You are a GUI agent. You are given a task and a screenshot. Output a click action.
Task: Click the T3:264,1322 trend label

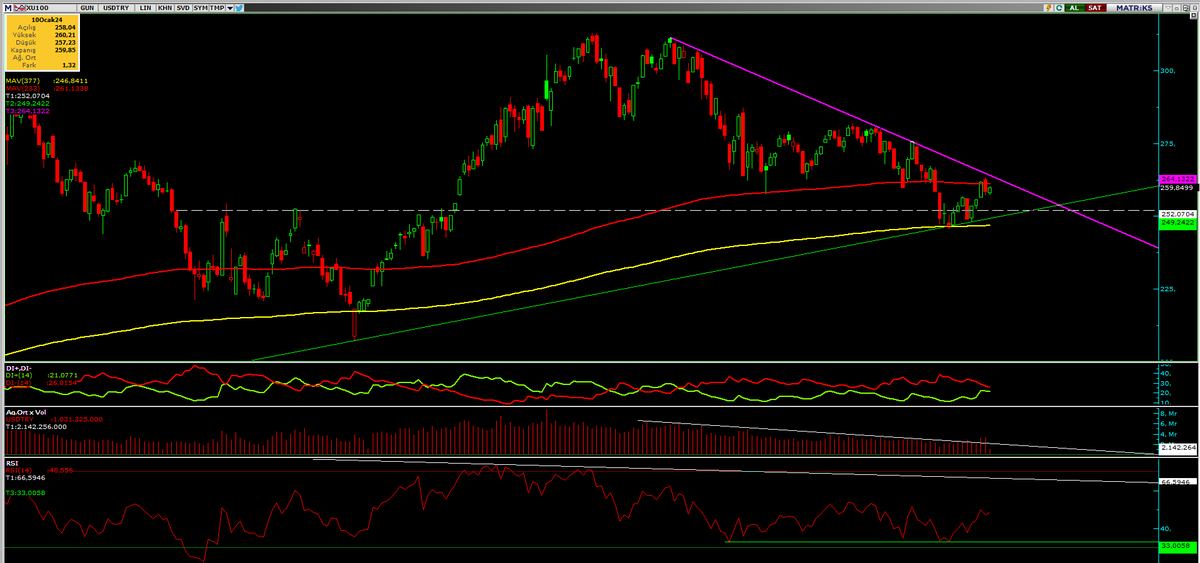(27, 111)
